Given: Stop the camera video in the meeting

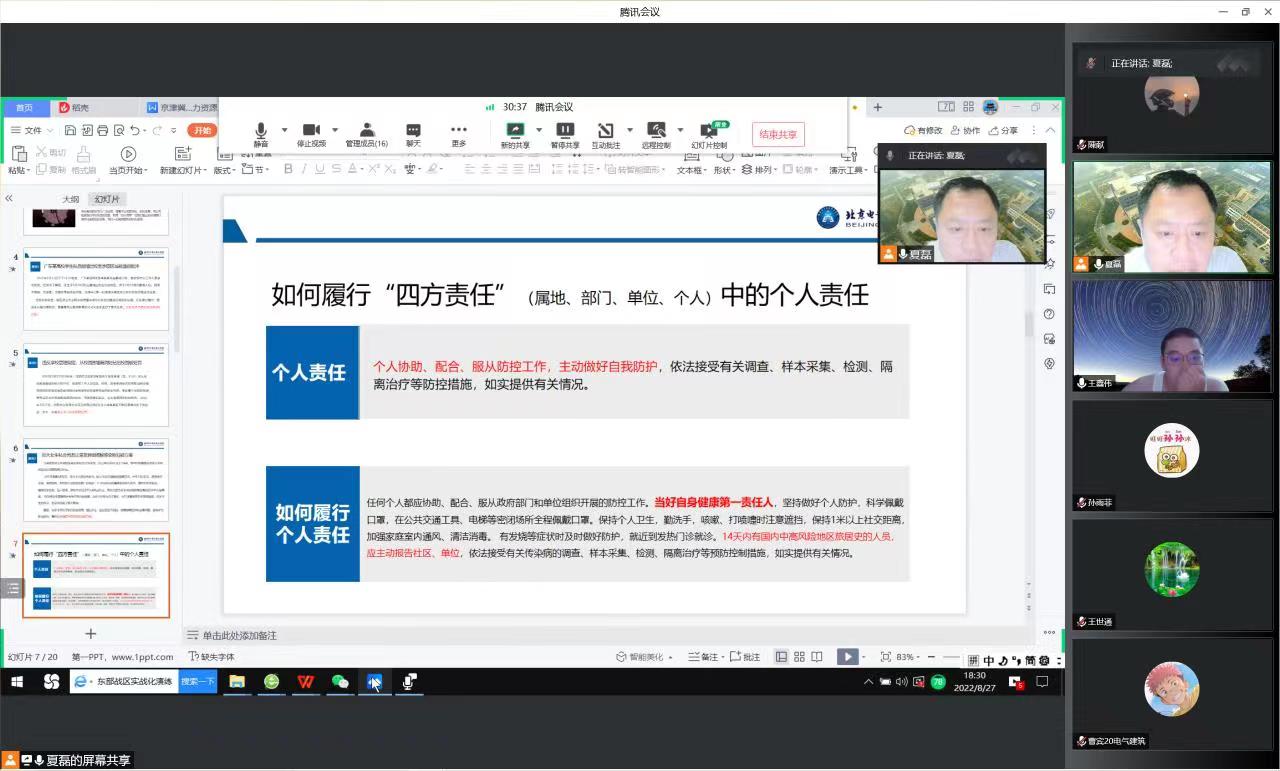Looking at the screenshot, I should point(311,130).
